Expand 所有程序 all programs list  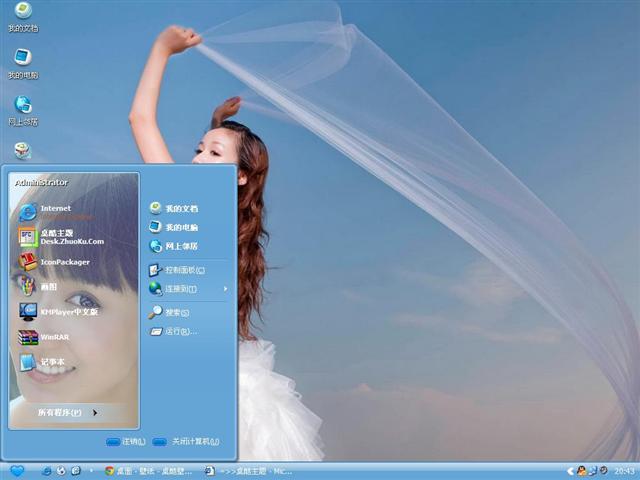(x=66, y=412)
